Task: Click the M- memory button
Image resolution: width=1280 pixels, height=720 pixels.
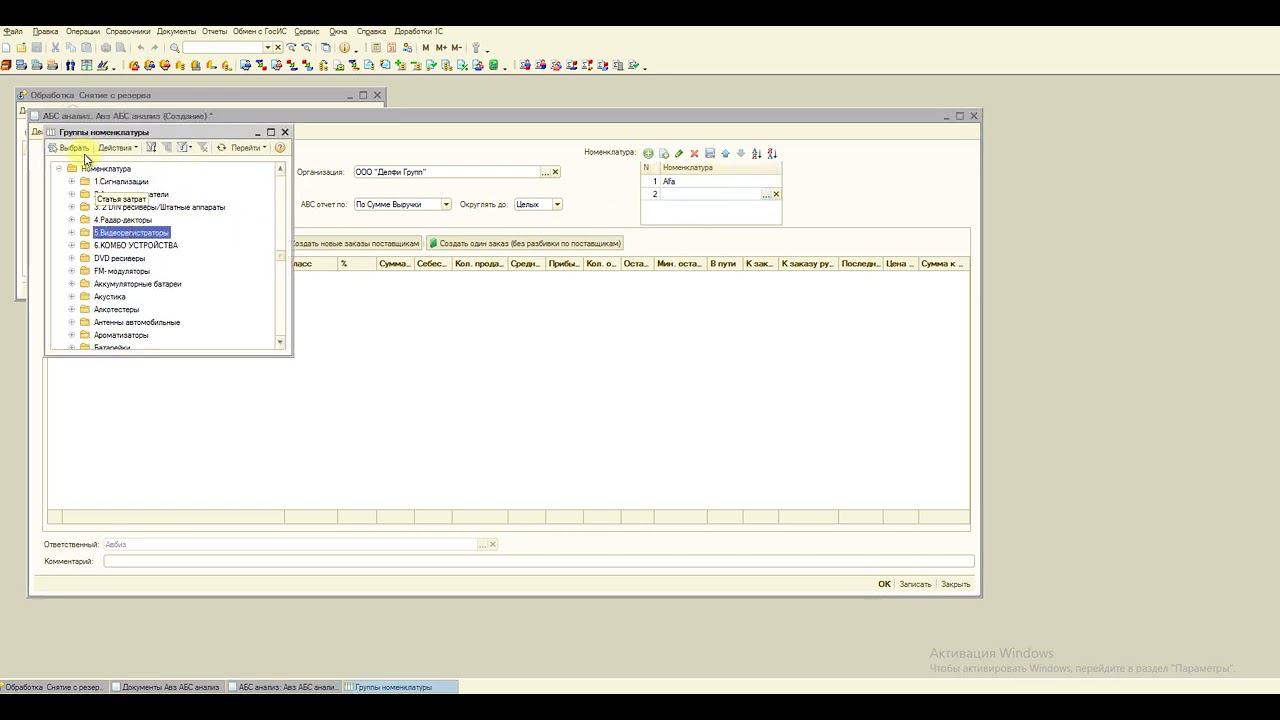Action: 456,47
